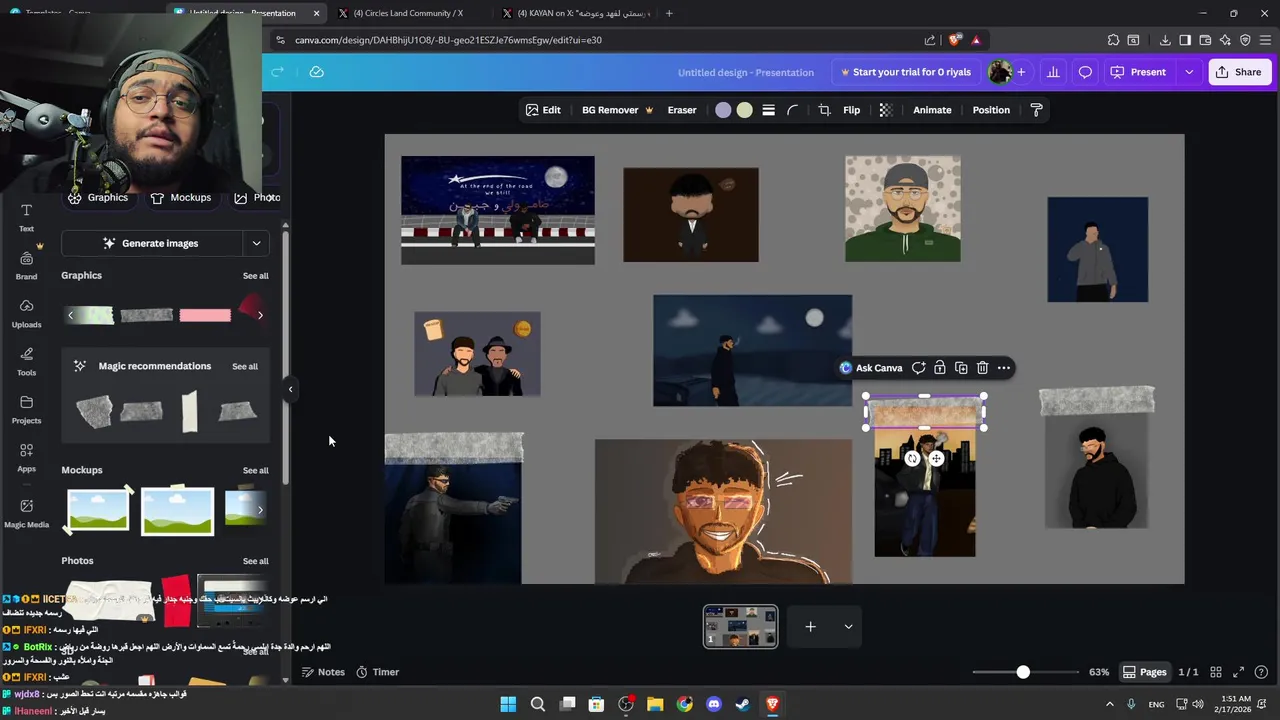Expand the Present dropdown arrow
Screen dimensions: 1280x720
(x=1189, y=72)
